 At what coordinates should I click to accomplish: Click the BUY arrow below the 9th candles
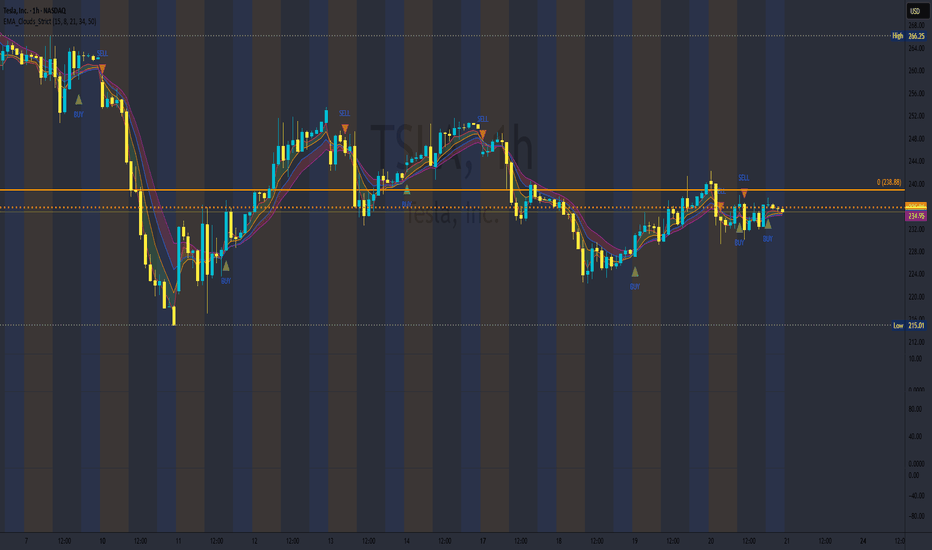[78, 100]
